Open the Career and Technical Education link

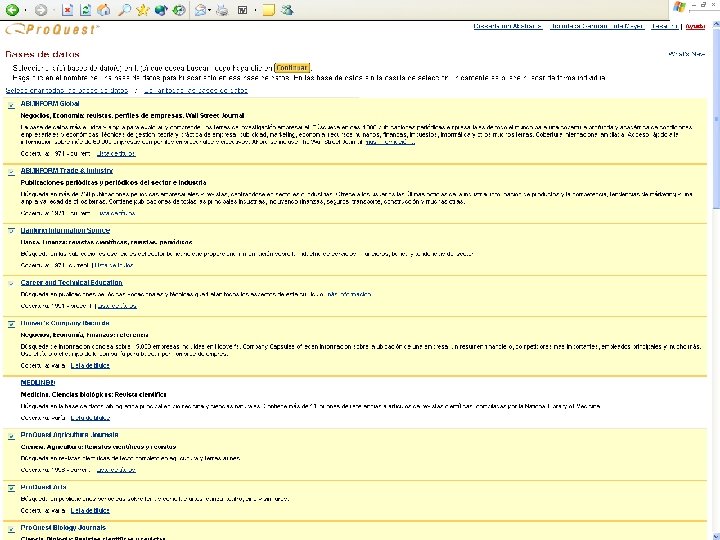[x=72, y=282]
